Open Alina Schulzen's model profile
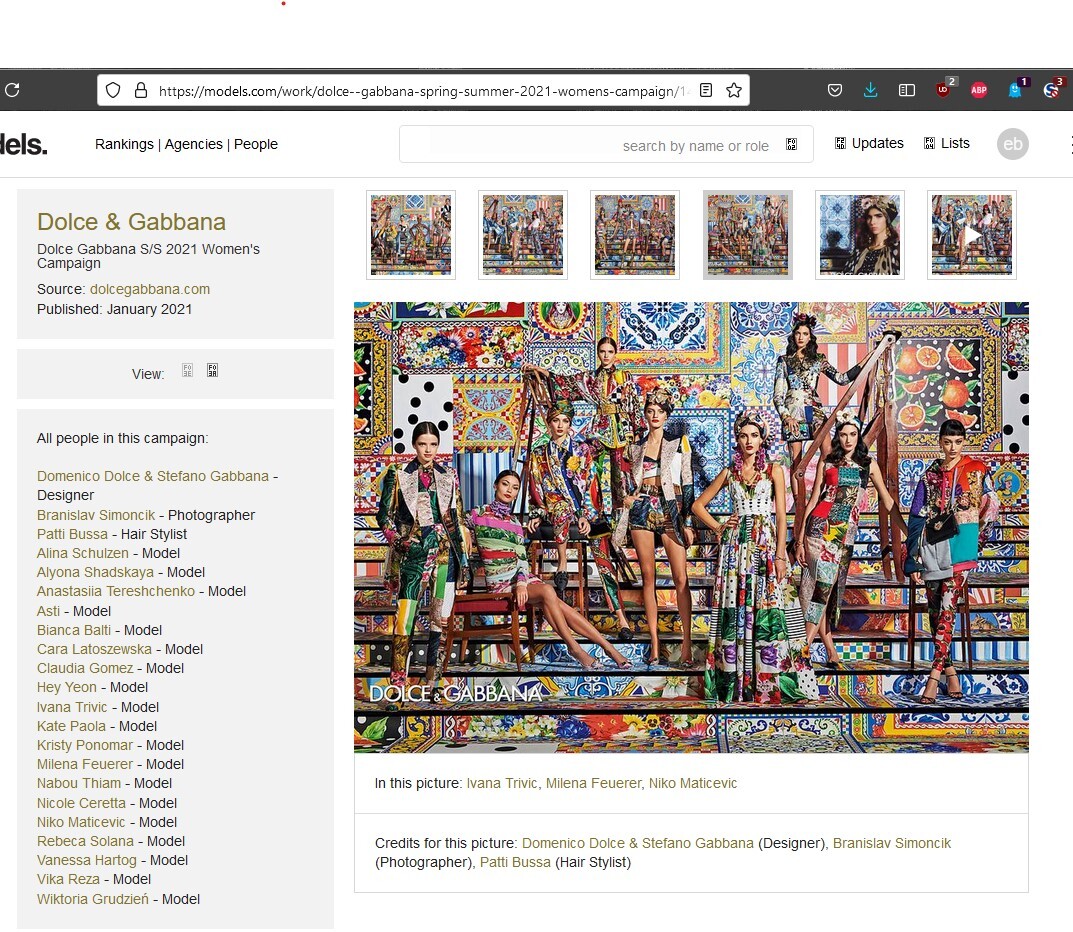This screenshot has width=1073, height=932. (83, 554)
